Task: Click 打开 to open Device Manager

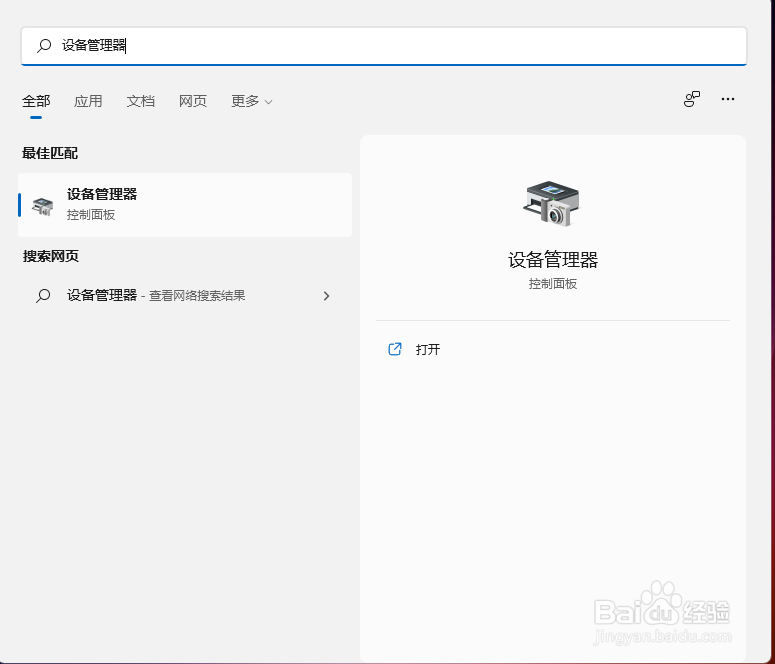Action: pos(428,350)
